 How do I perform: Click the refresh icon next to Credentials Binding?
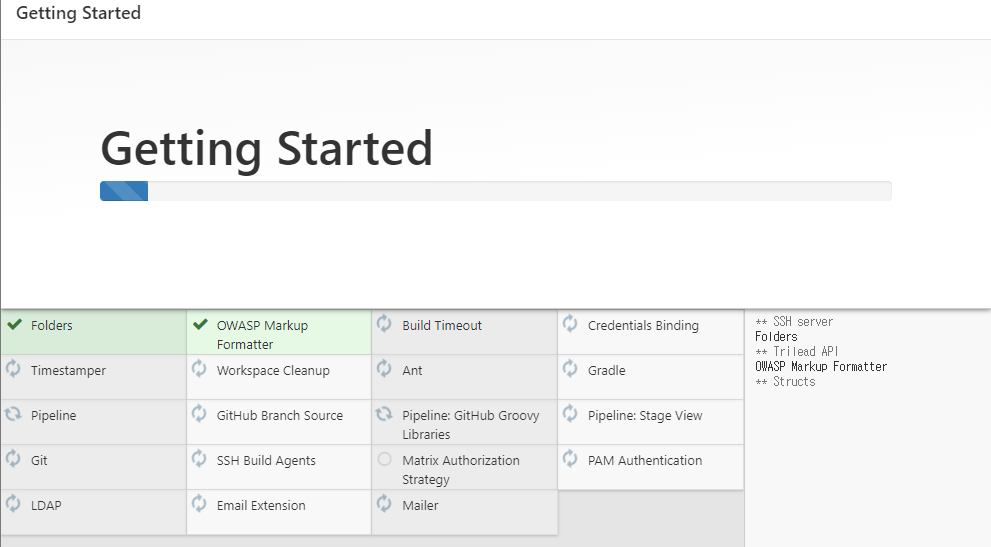point(570,324)
